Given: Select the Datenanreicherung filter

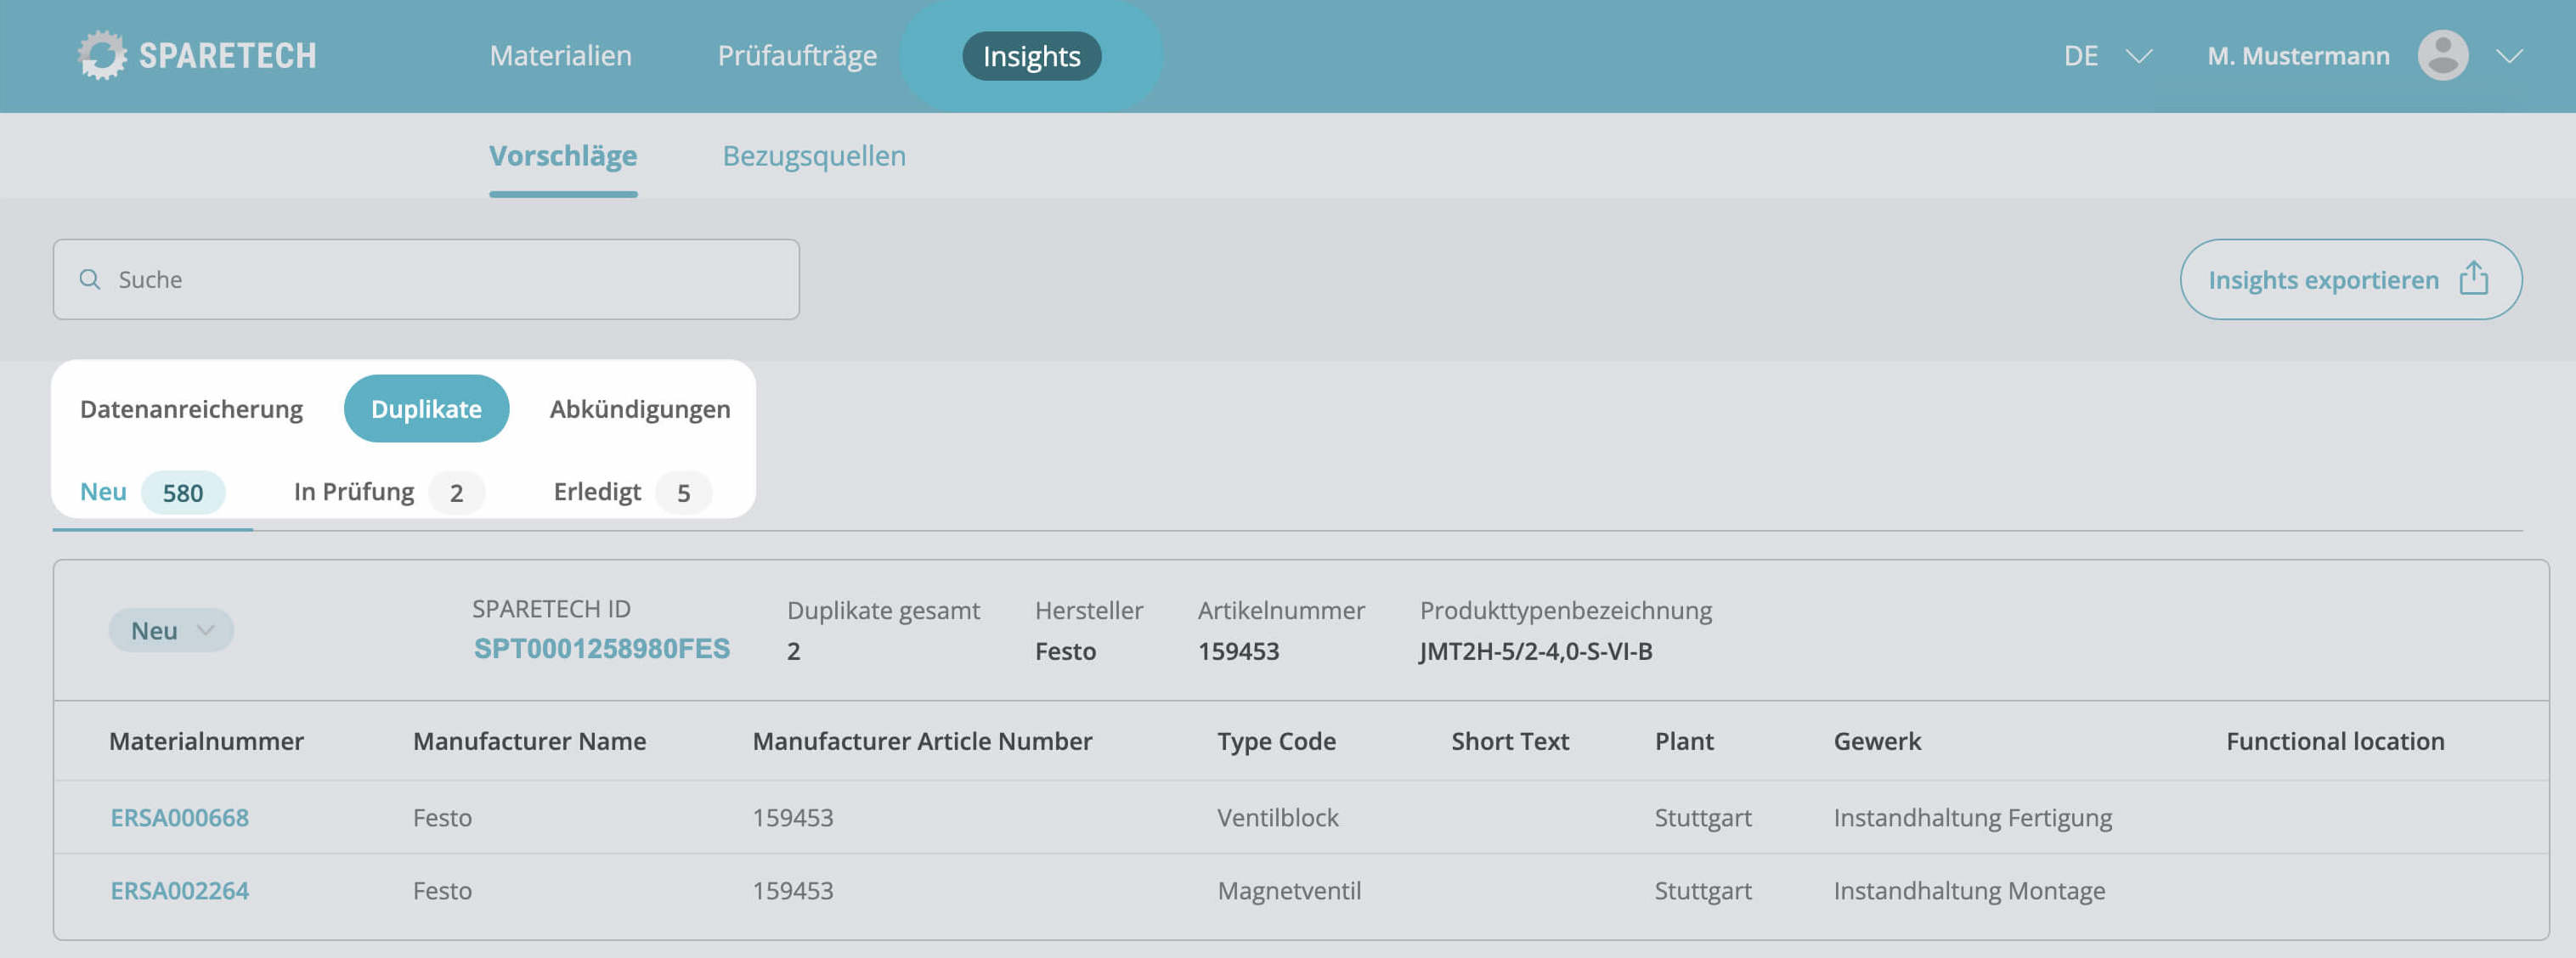Looking at the screenshot, I should click(191, 408).
